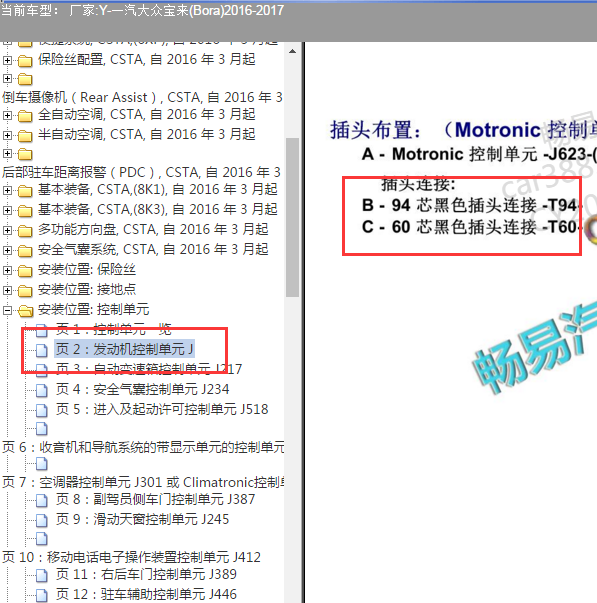Expand 安装位置: 接地点 folder
The height and width of the screenshot is (603, 597).
pyautogui.click(x=7, y=290)
